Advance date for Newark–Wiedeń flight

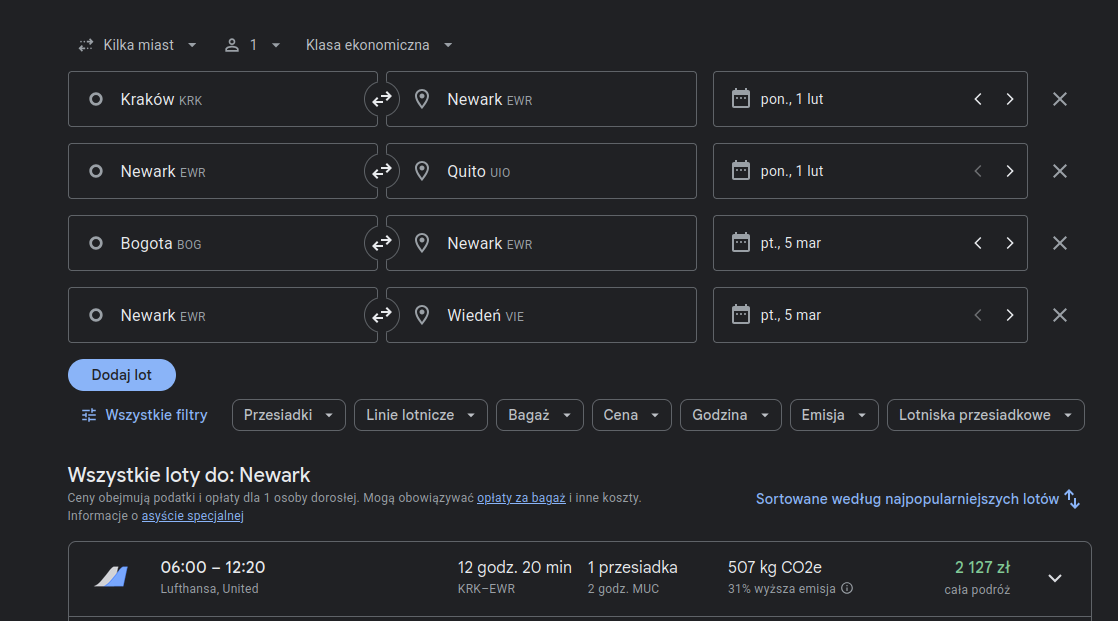point(1010,315)
